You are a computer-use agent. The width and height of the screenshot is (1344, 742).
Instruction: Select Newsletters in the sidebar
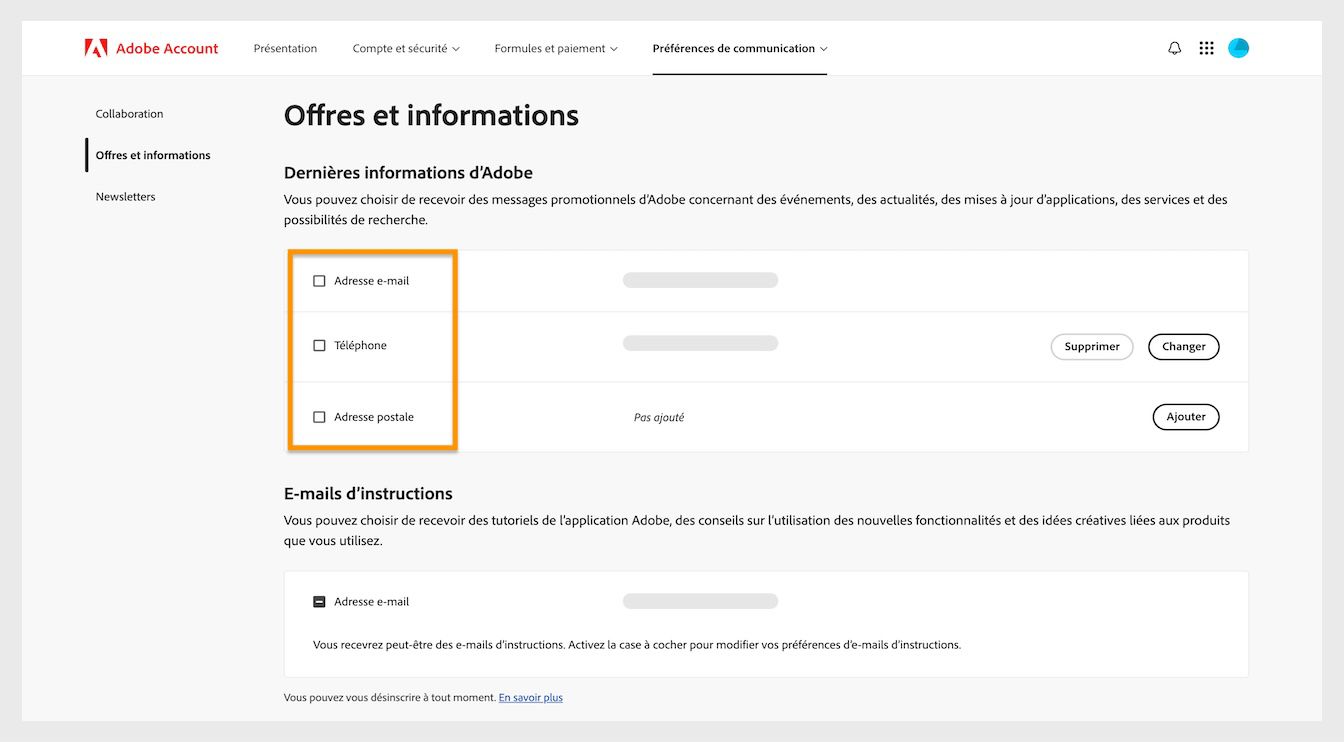[x=125, y=196]
